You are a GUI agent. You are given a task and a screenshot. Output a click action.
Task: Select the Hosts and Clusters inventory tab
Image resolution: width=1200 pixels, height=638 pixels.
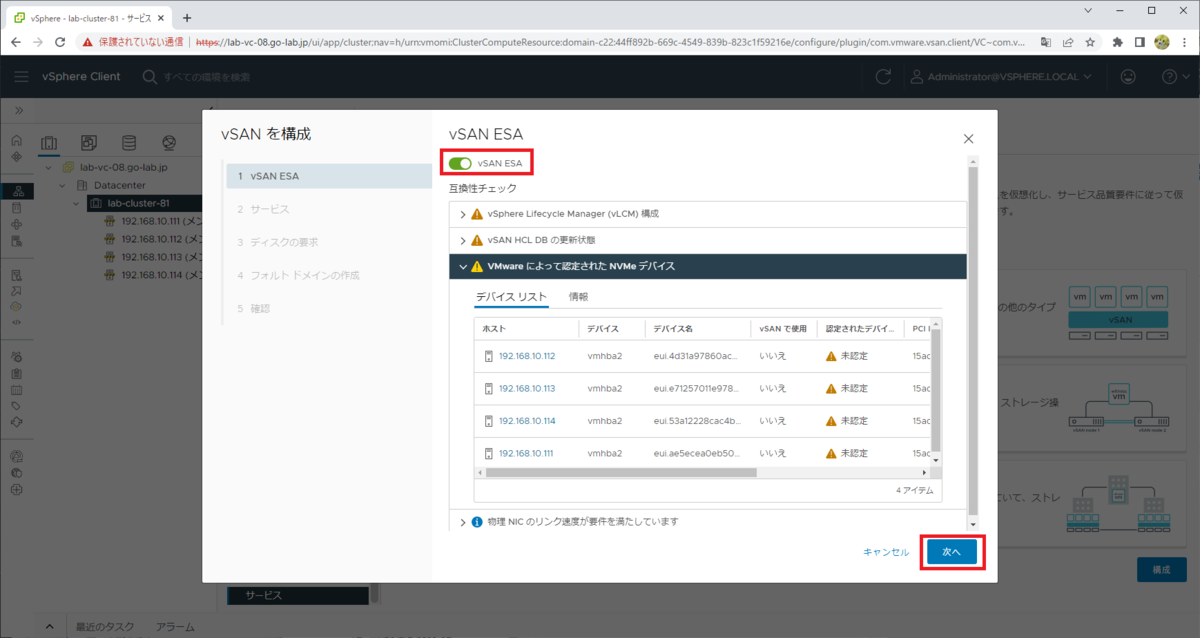tap(49, 143)
